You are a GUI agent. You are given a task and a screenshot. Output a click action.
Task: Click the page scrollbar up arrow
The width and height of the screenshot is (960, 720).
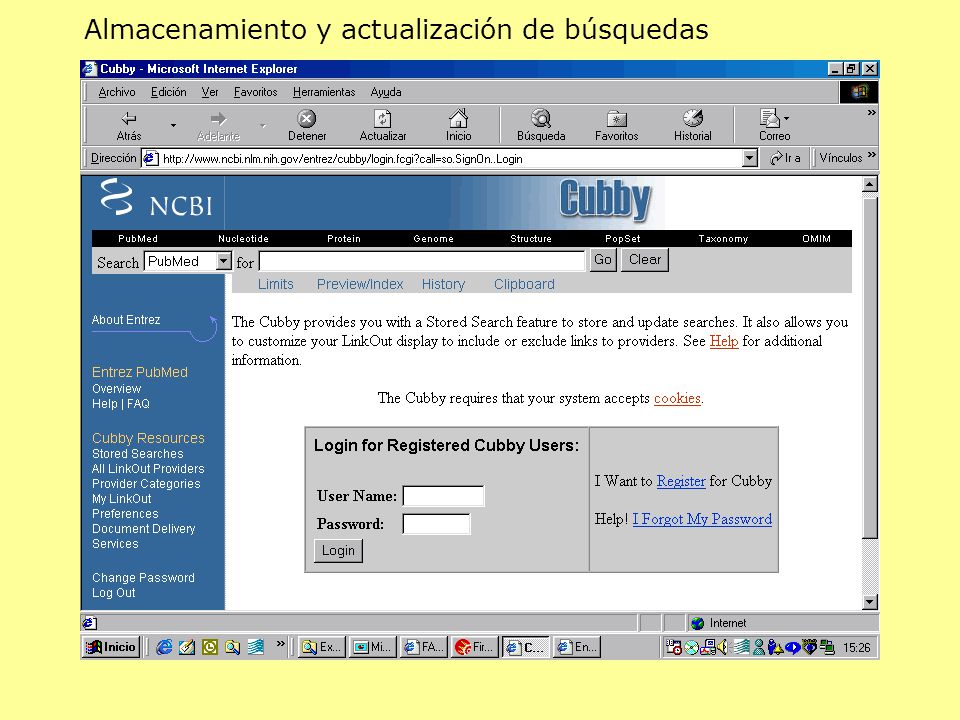[869, 184]
